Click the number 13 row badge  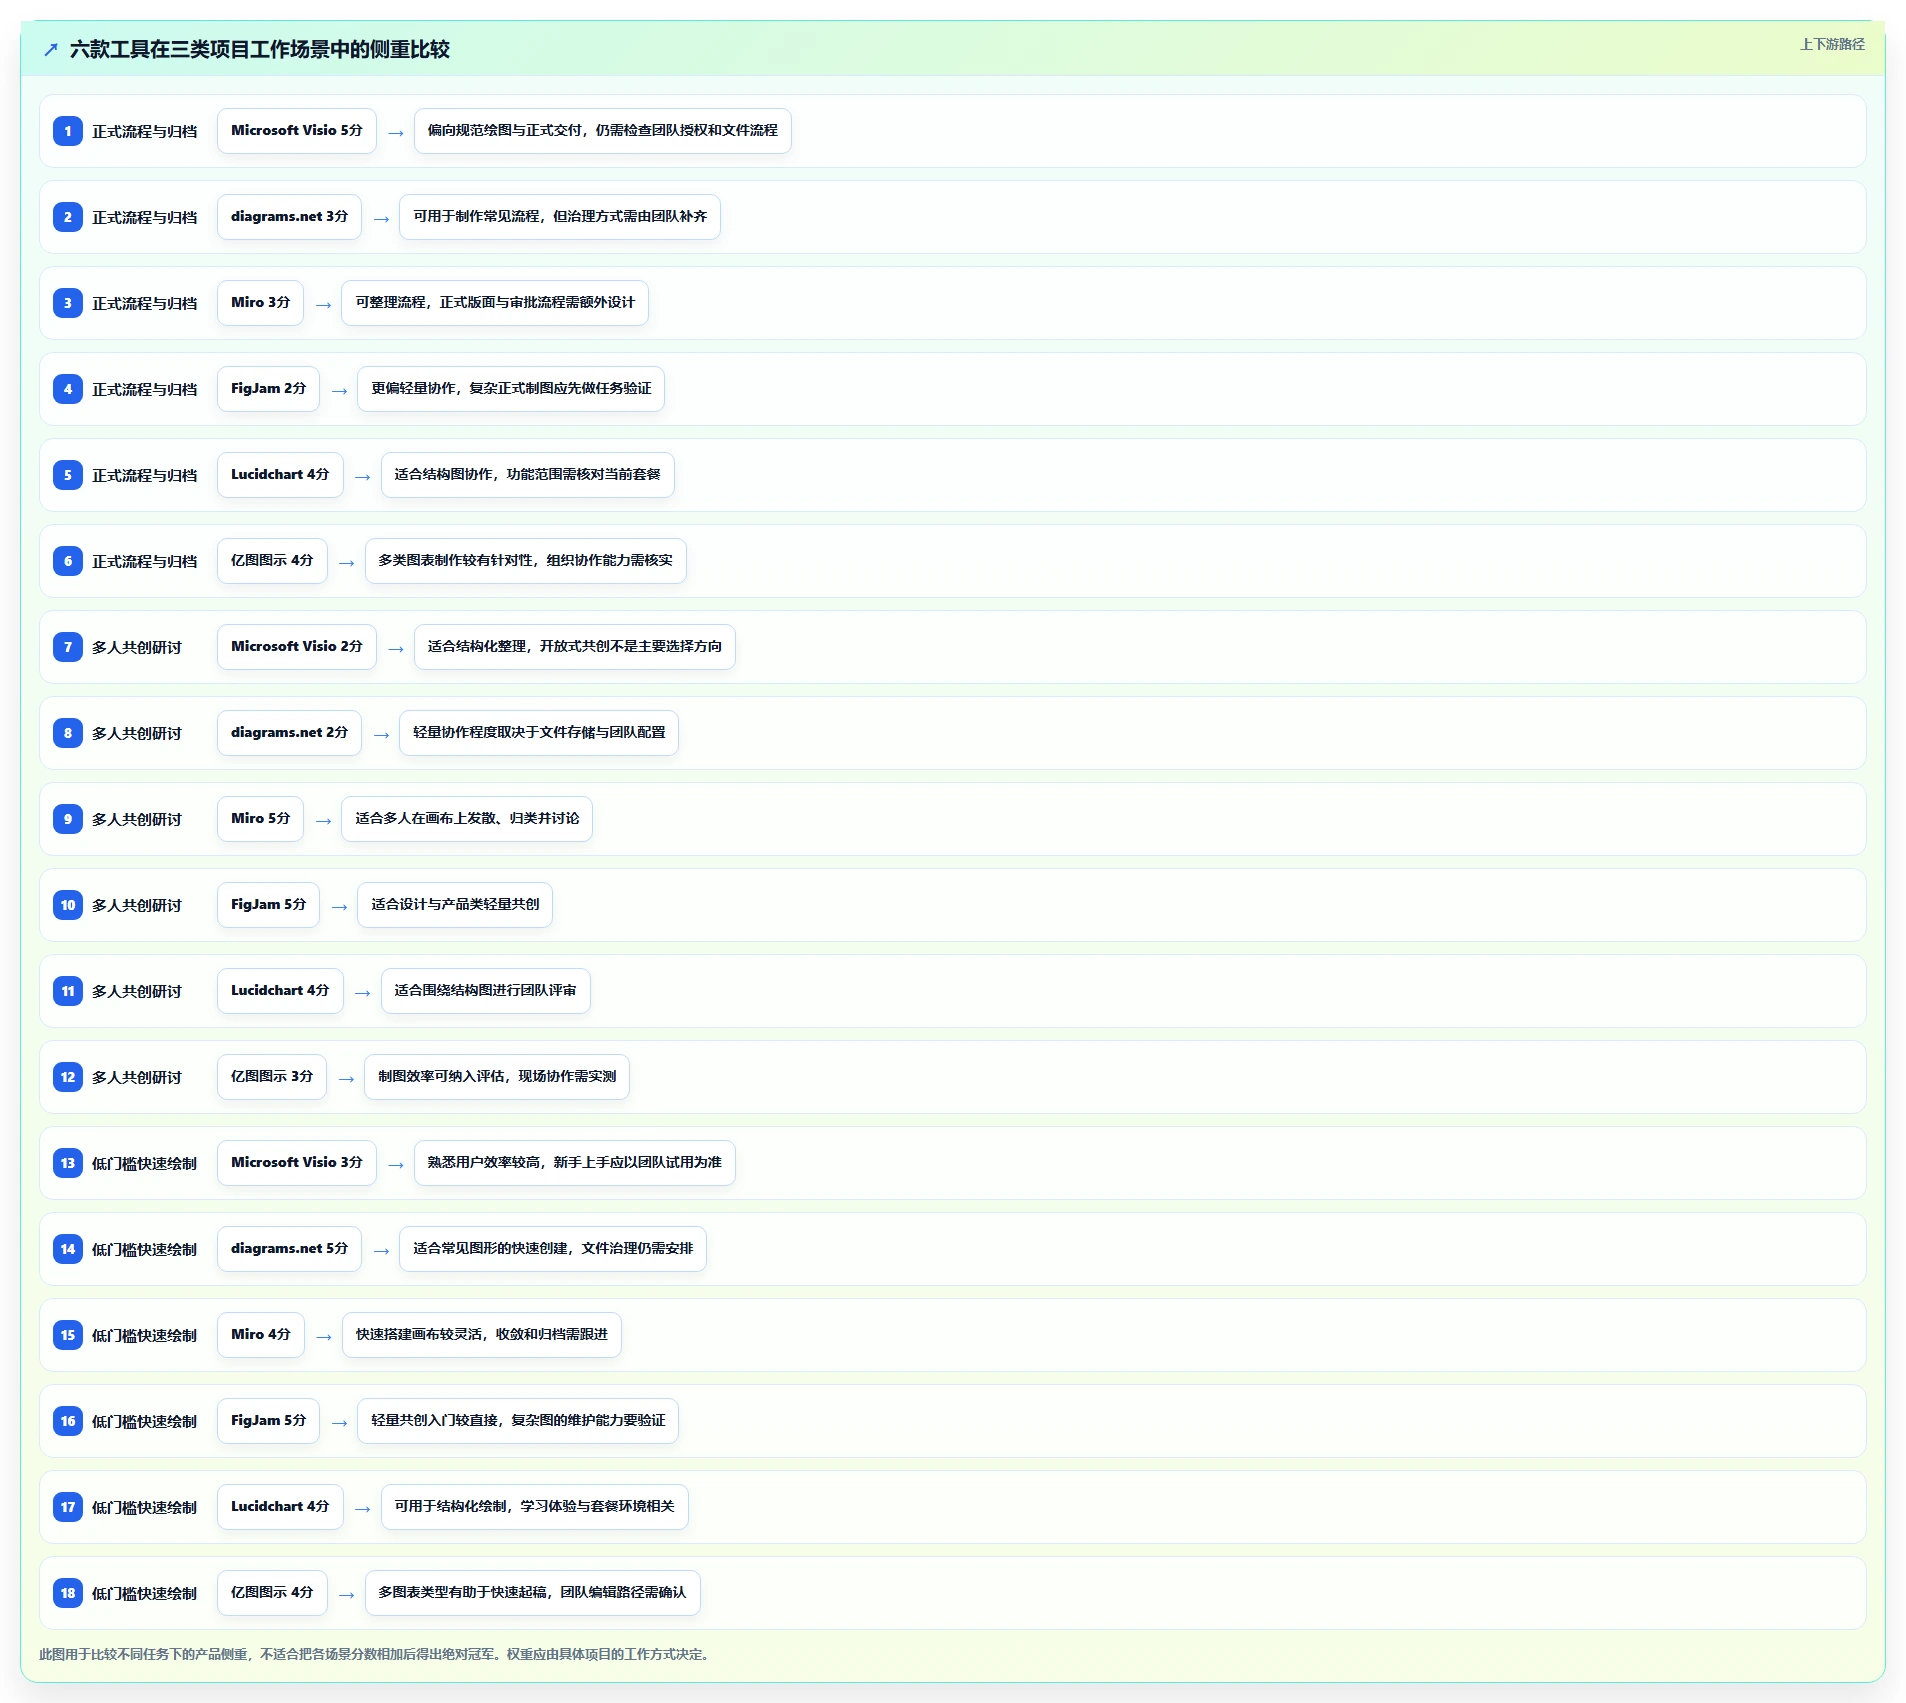pyautogui.click(x=68, y=1163)
